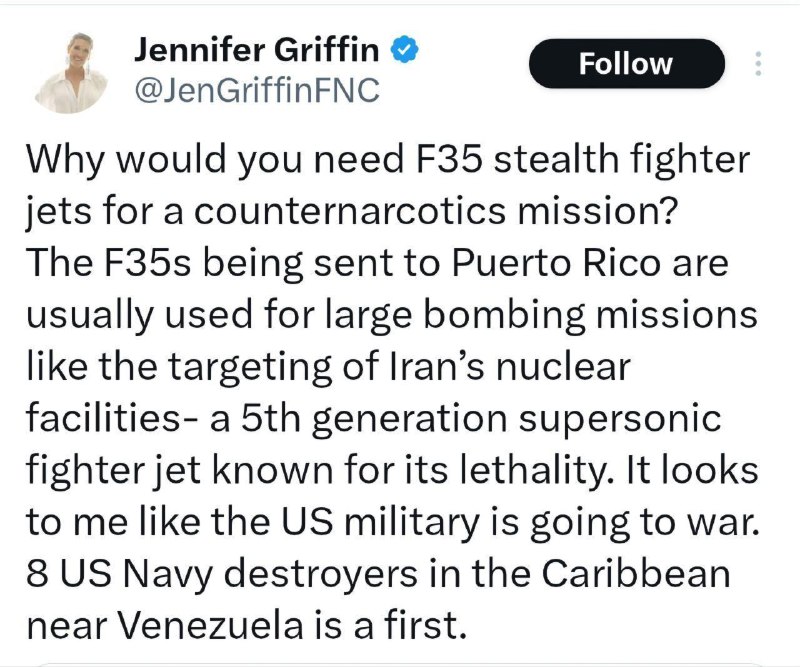The width and height of the screenshot is (800, 667).
Task: Click the line starting "Why would you need F35"
Action: point(388,160)
